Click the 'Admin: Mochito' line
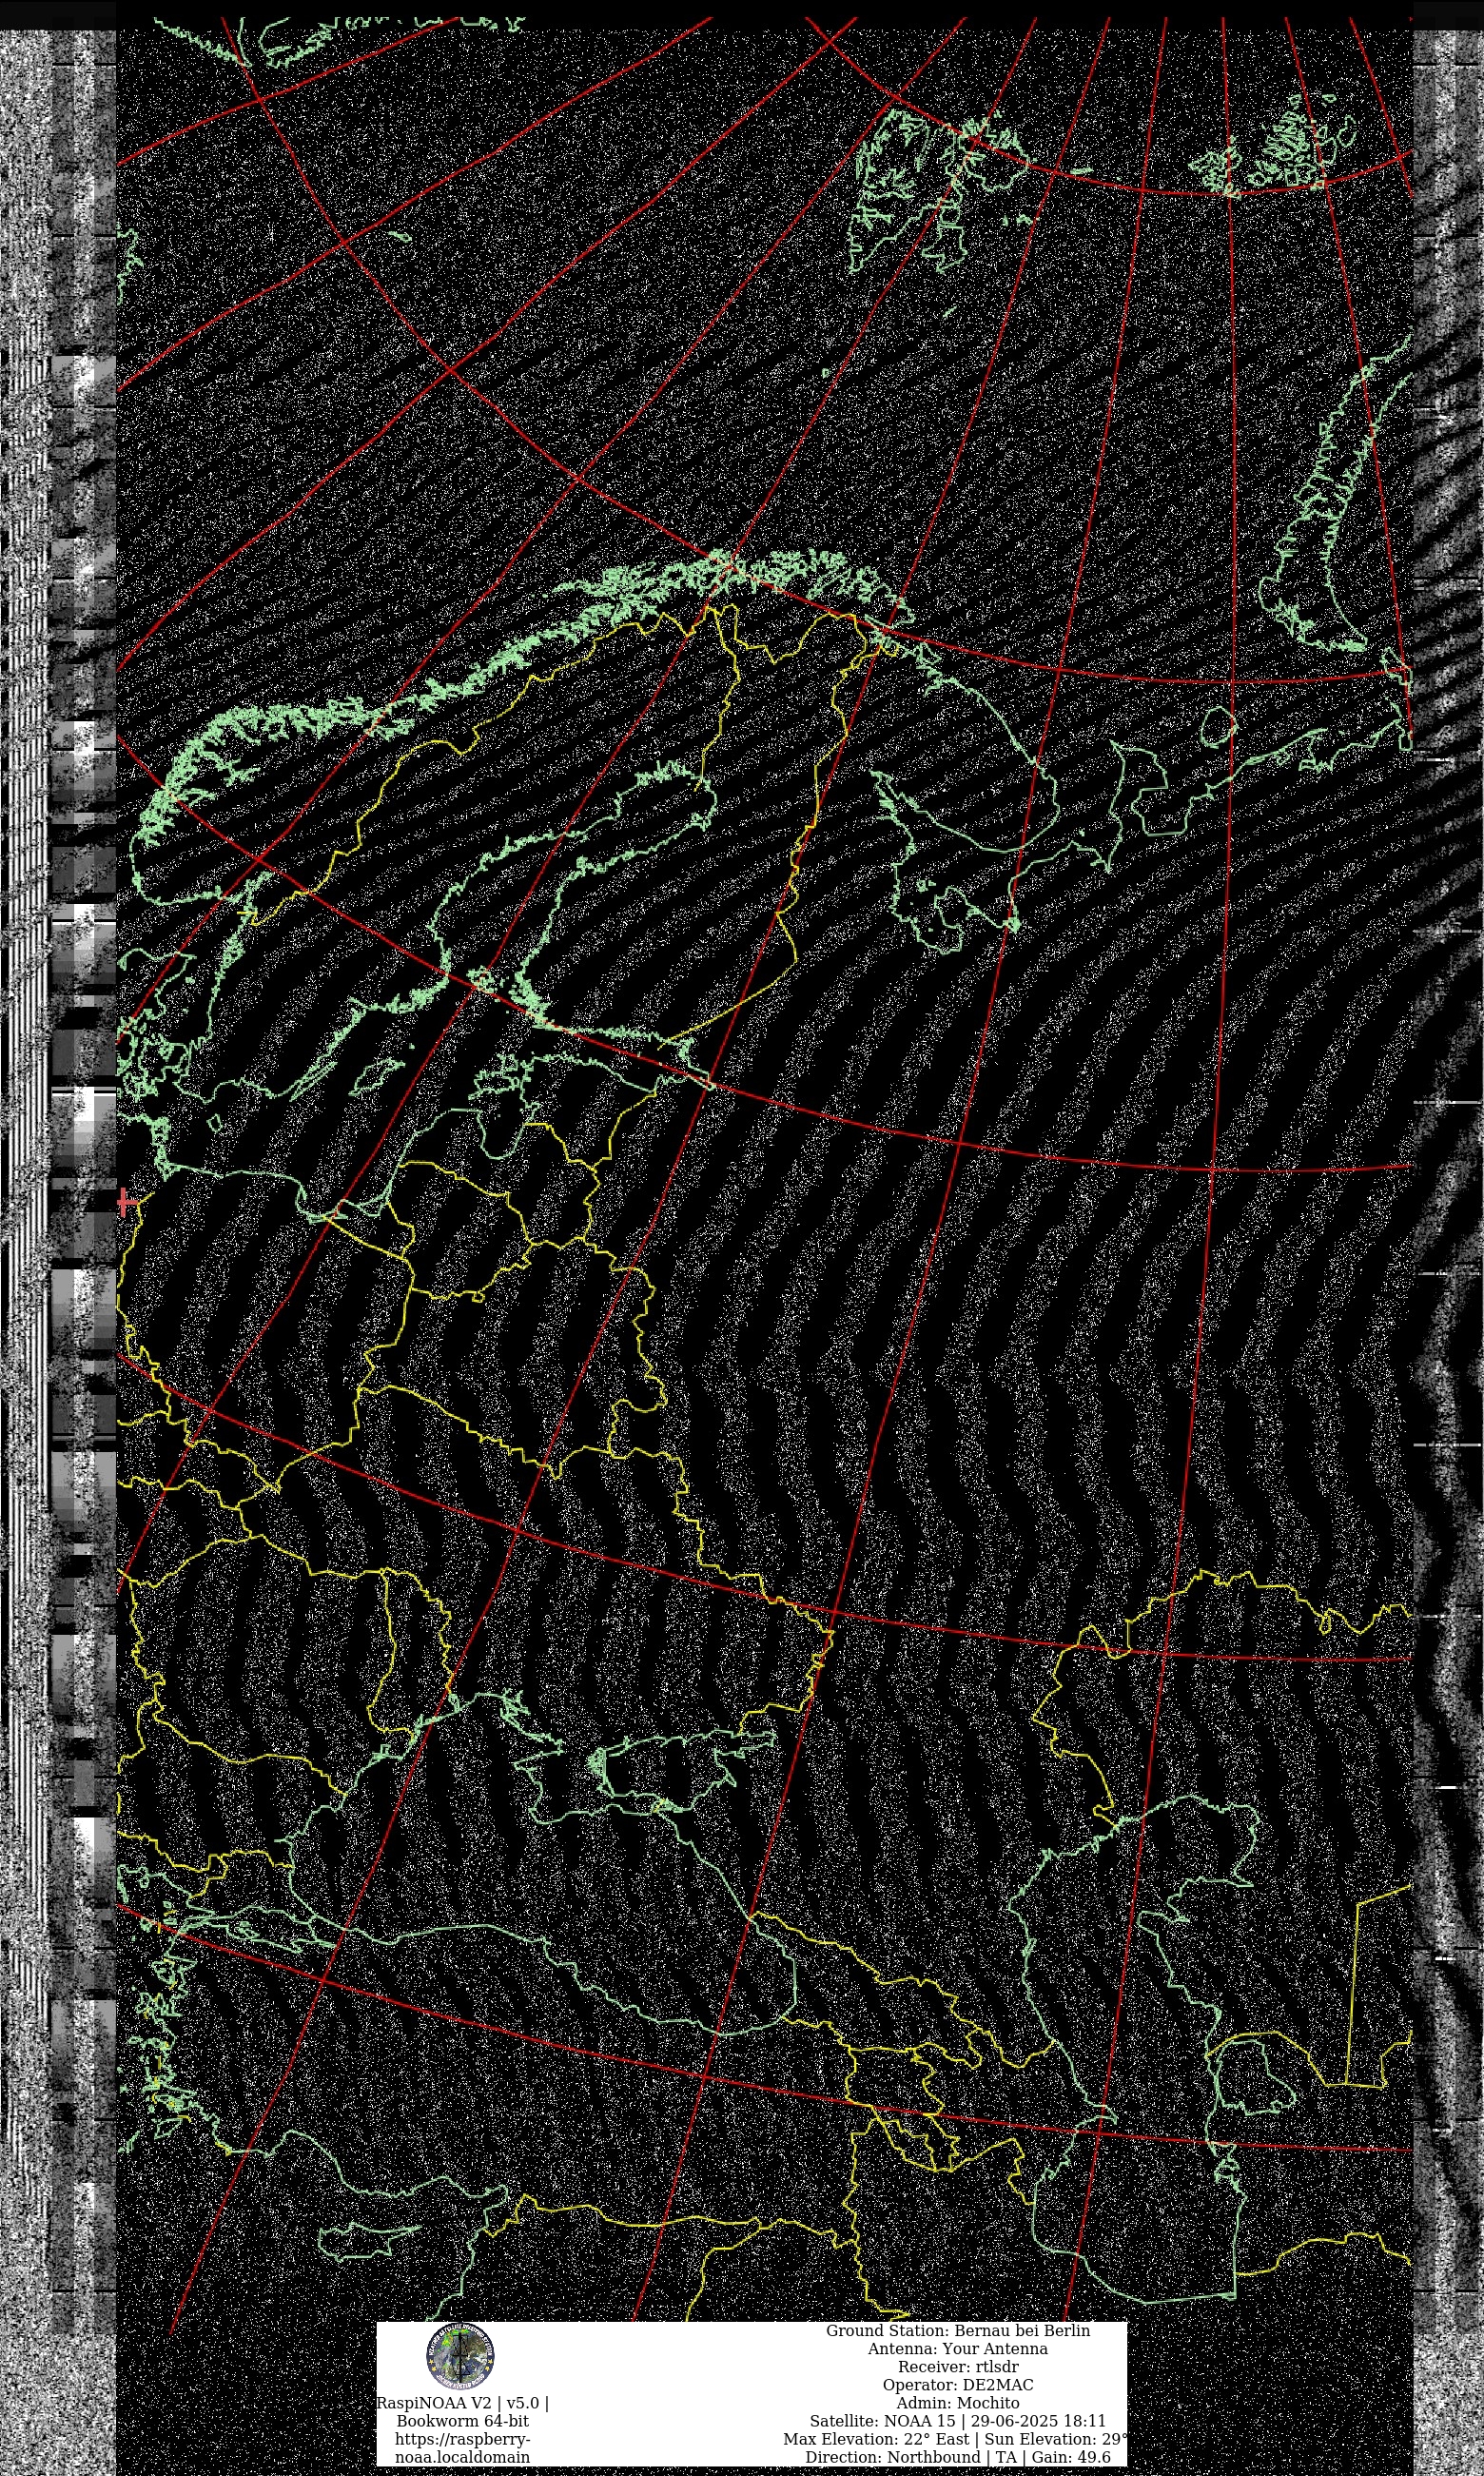1484x2476 pixels. click(957, 2402)
